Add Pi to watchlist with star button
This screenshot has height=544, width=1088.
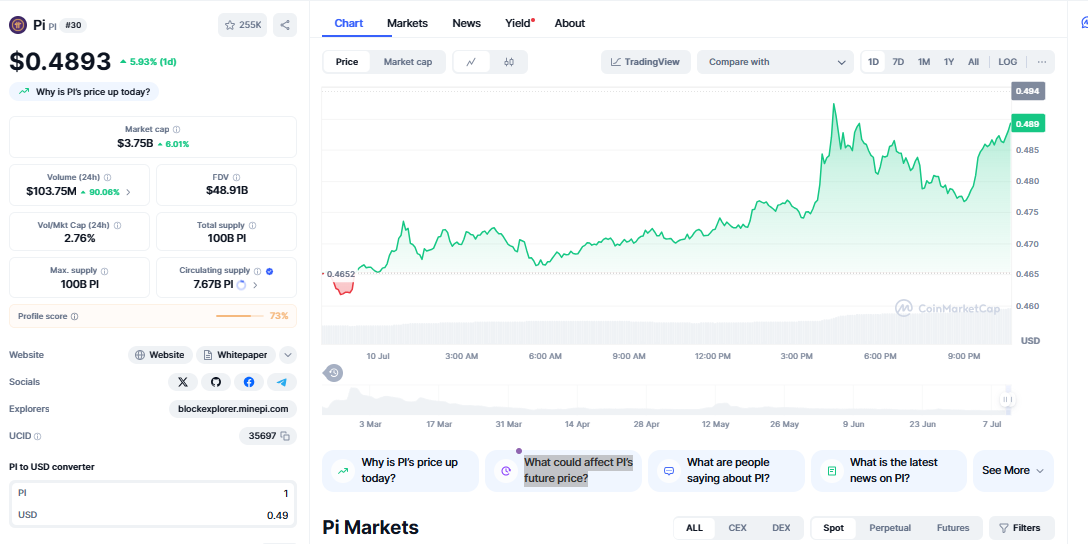242,25
